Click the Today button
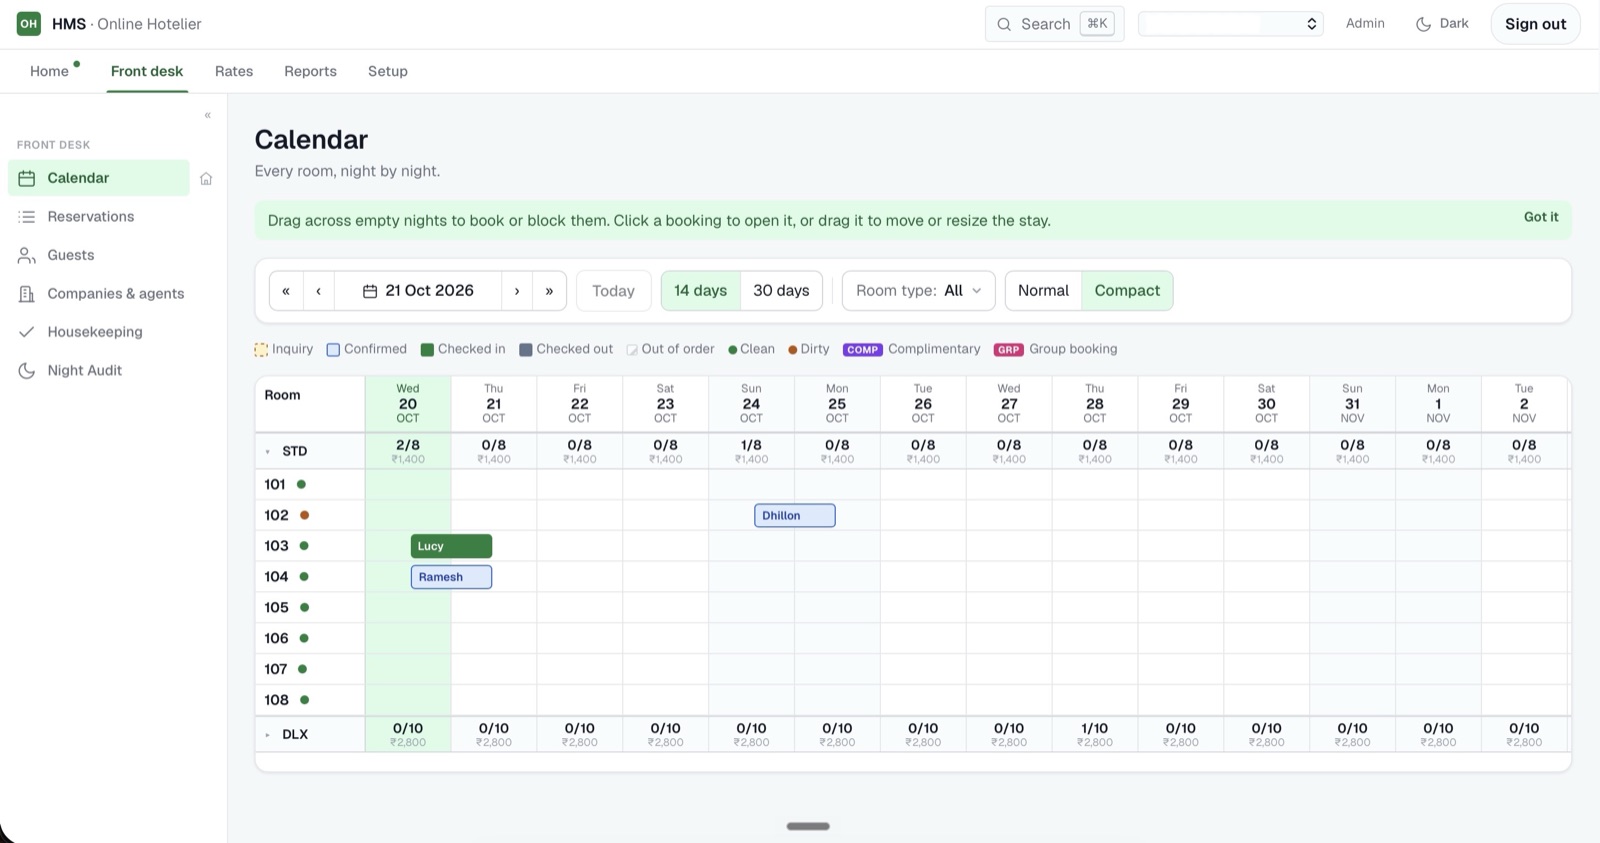Image resolution: width=1600 pixels, height=843 pixels. [x=614, y=291]
